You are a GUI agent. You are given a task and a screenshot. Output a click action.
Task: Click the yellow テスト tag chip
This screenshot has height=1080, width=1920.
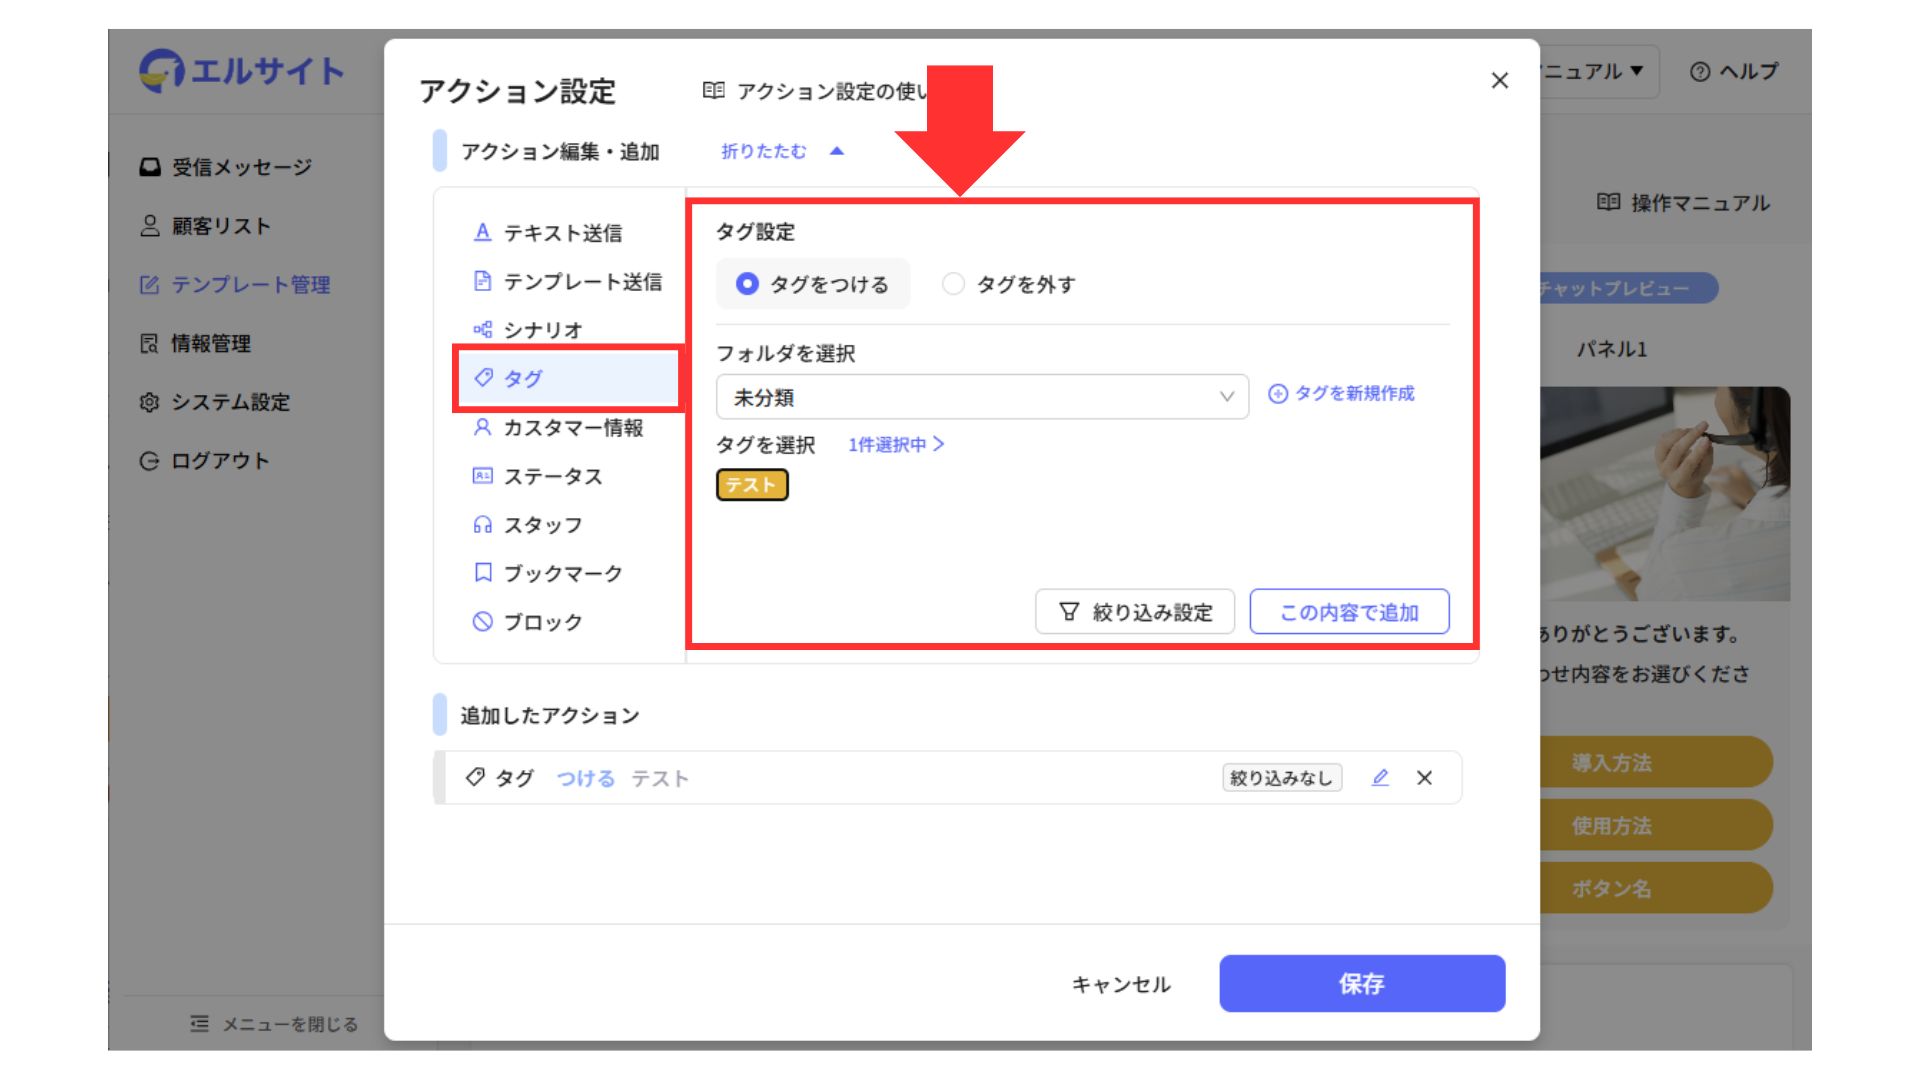point(752,485)
